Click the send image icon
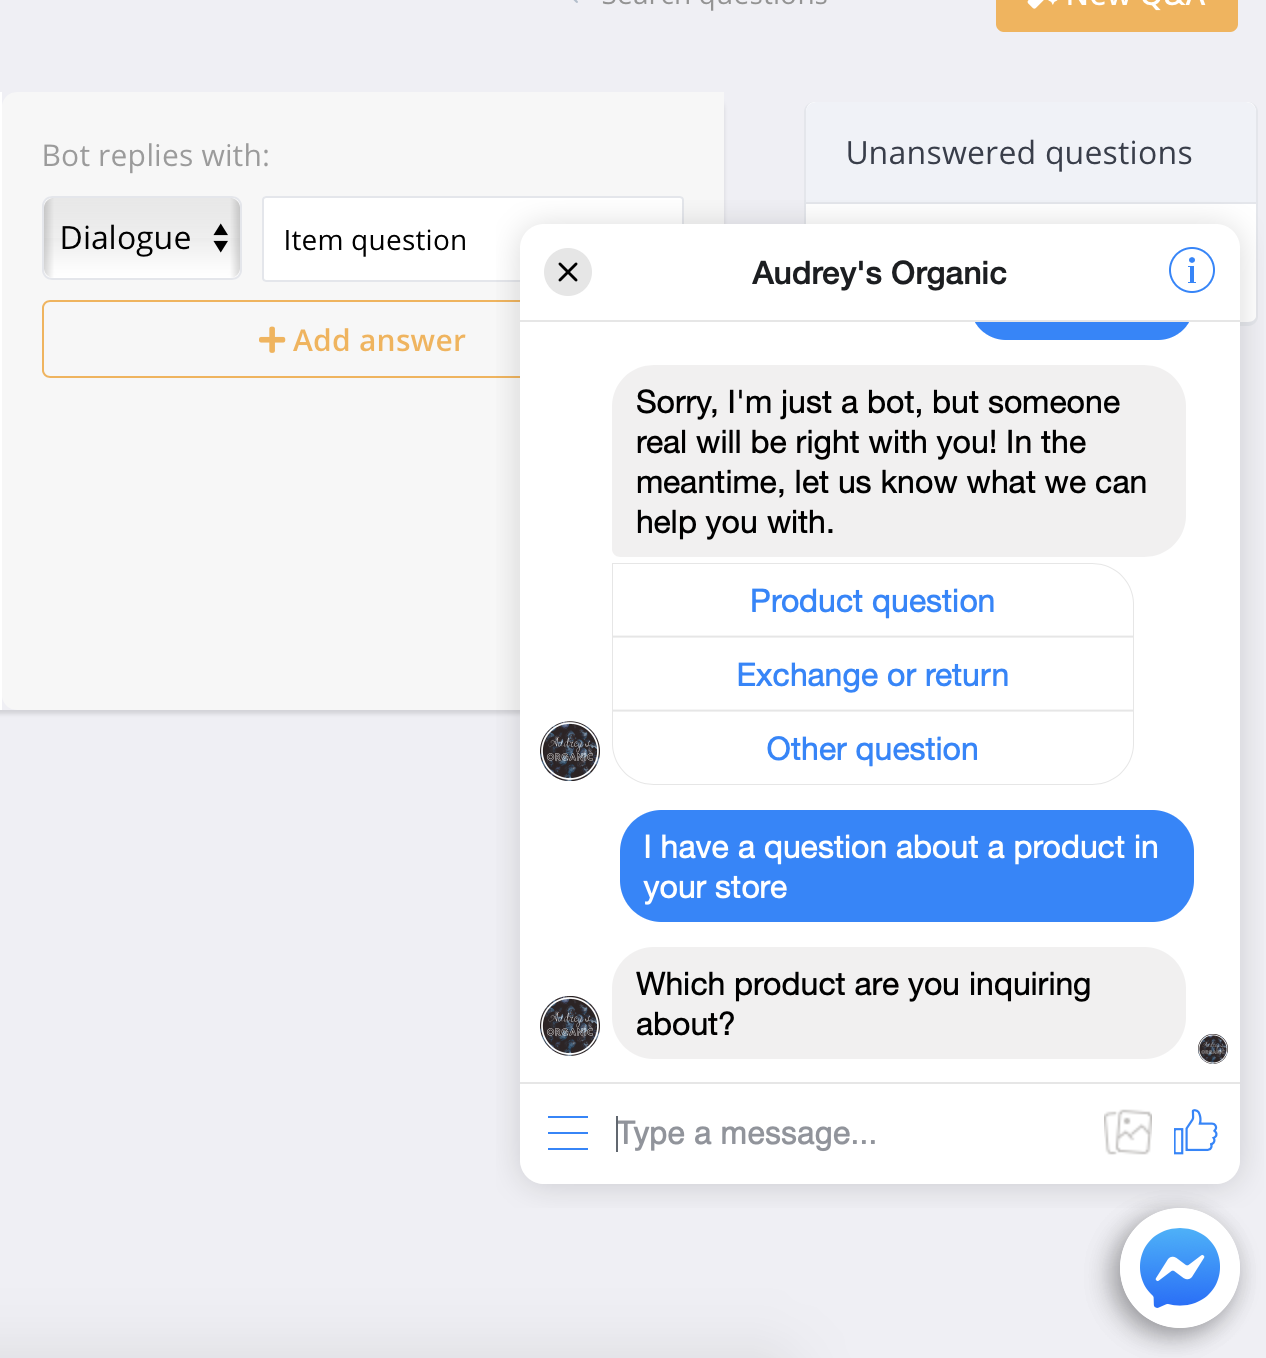The image size is (1266, 1358). 1128,1133
